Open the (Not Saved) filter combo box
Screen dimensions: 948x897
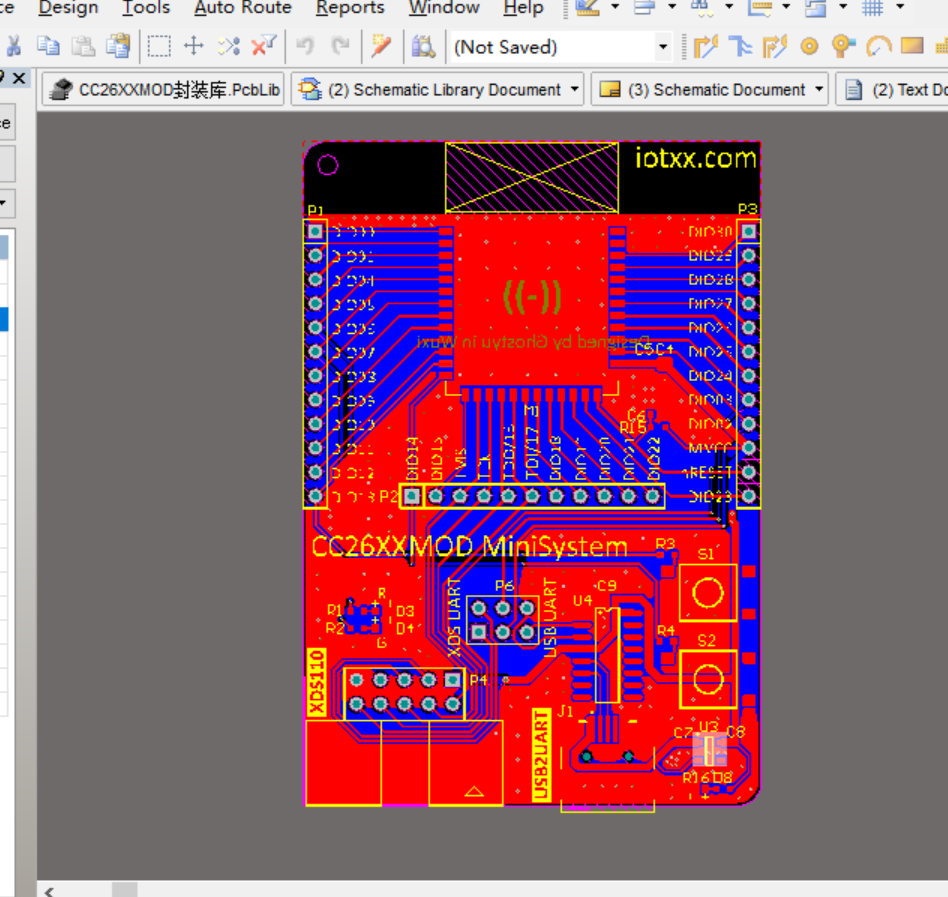tap(561, 47)
